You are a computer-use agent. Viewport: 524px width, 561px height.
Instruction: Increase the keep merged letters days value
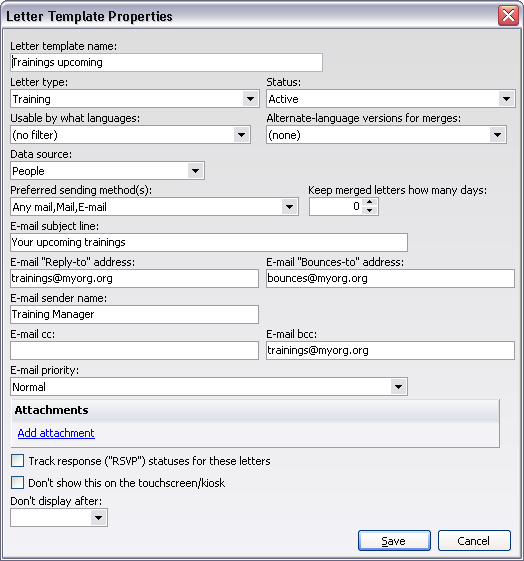(369, 202)
